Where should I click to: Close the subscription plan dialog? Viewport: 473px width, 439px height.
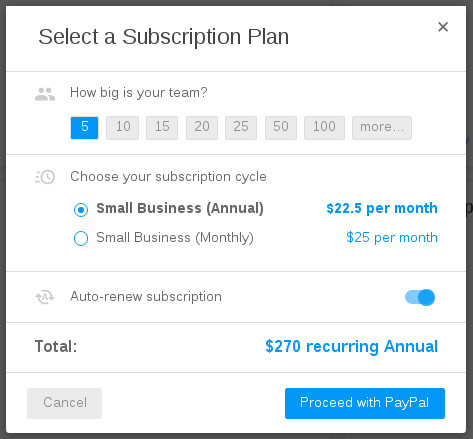(x=443, y=27)
